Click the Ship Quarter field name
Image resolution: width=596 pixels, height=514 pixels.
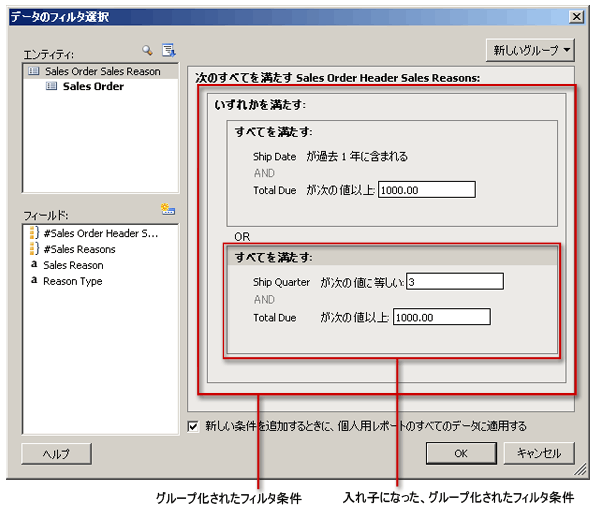(281, 282)
